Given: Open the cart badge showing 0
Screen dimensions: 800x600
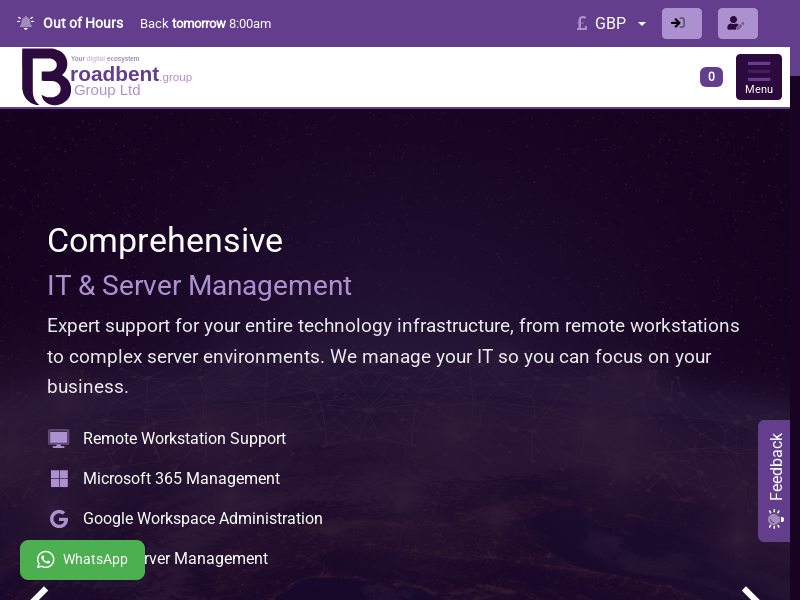Looking at the screenshot, I should [711, 77].
